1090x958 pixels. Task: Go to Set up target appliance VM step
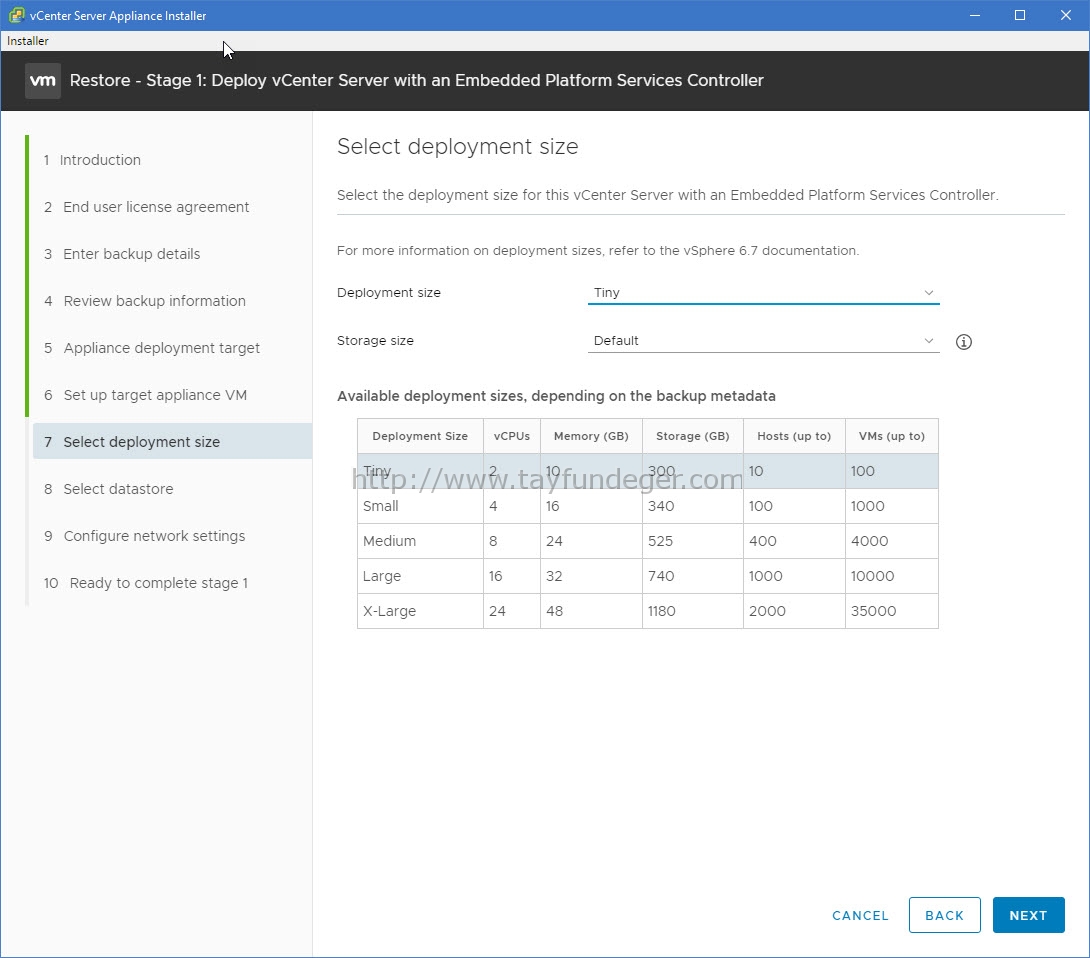(146, 395)
